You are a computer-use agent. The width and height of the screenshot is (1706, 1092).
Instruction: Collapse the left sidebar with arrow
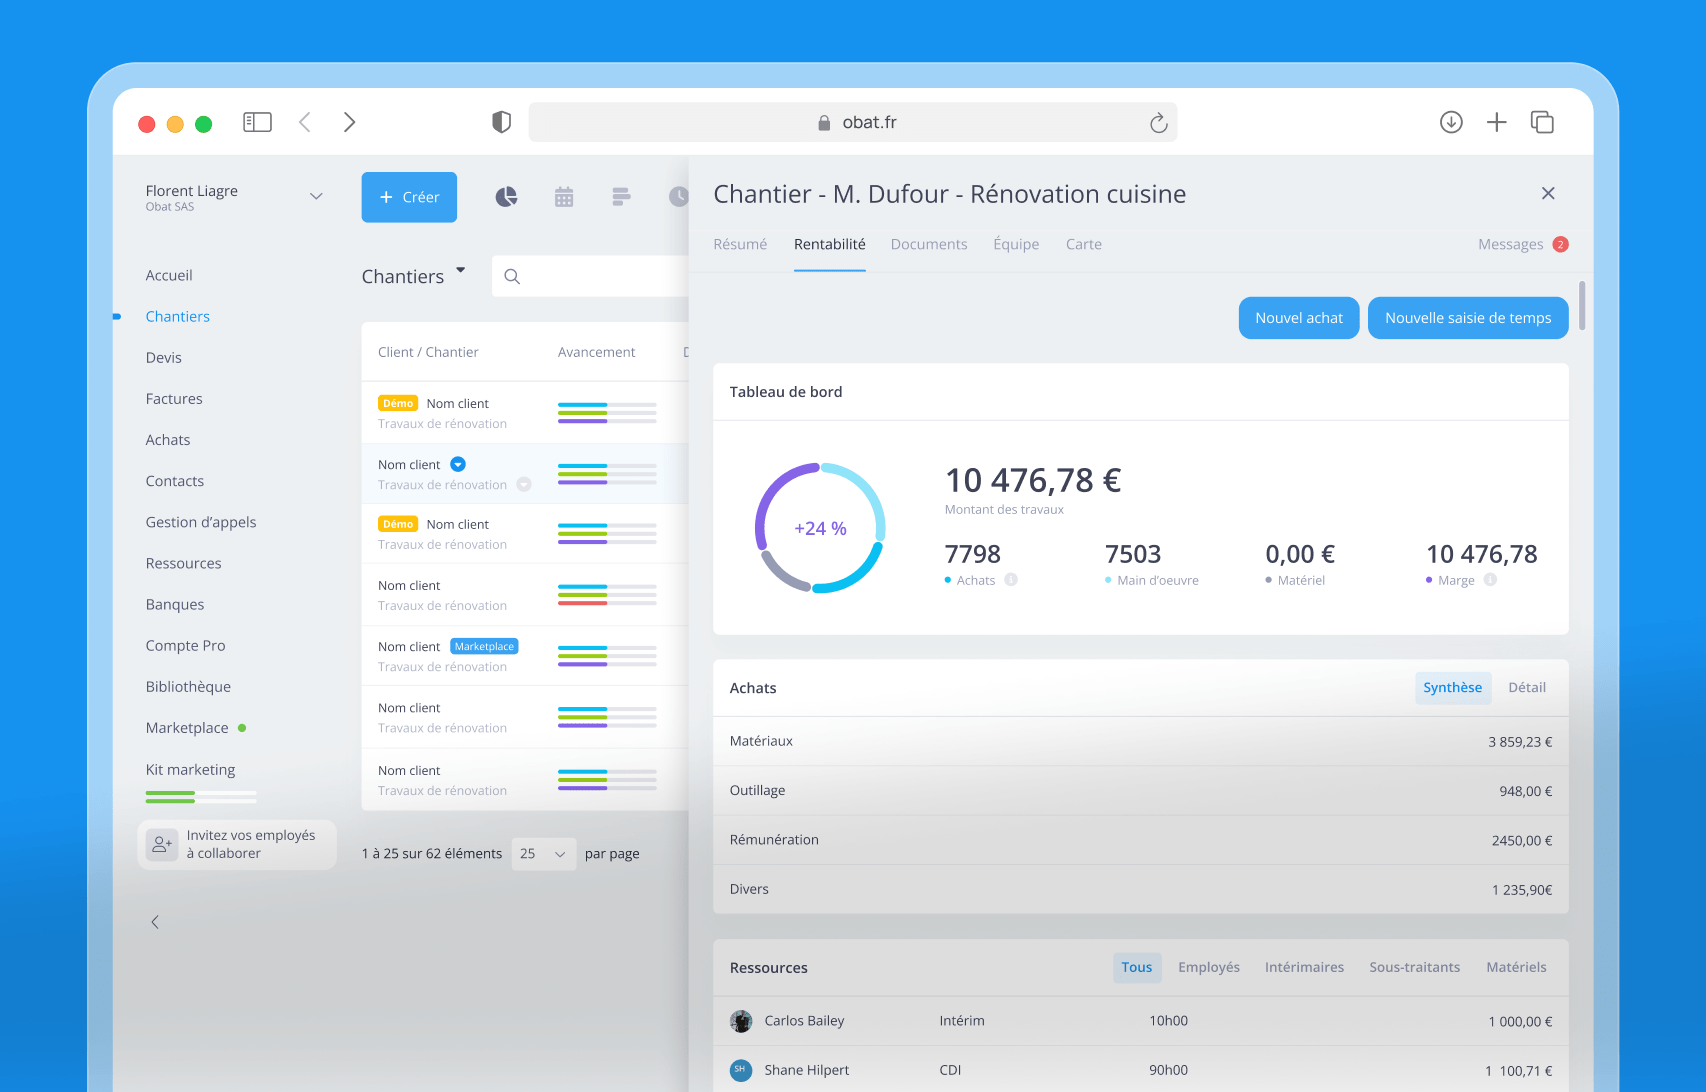[155, 922]
